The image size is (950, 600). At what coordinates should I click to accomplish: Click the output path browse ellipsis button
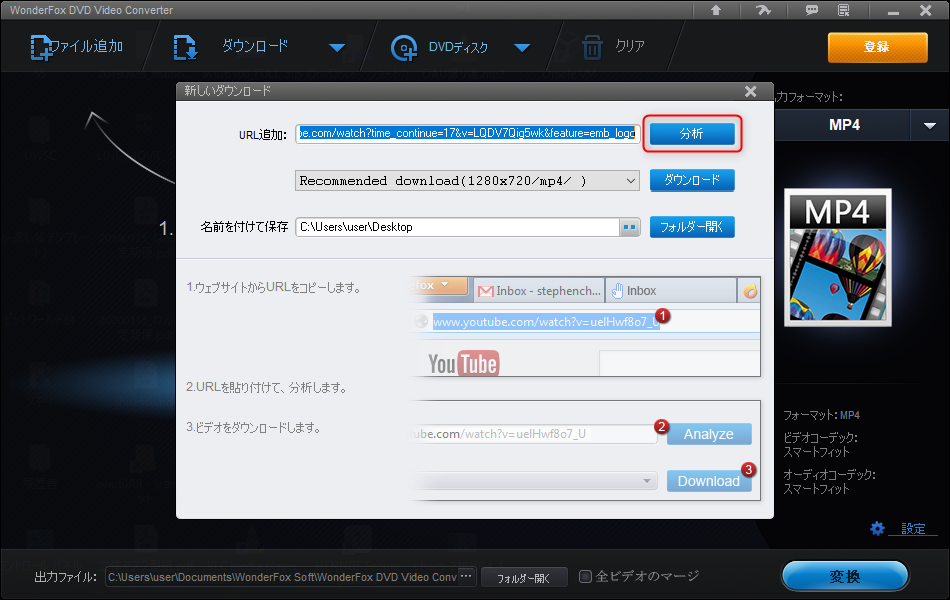[x=466, y=576]
